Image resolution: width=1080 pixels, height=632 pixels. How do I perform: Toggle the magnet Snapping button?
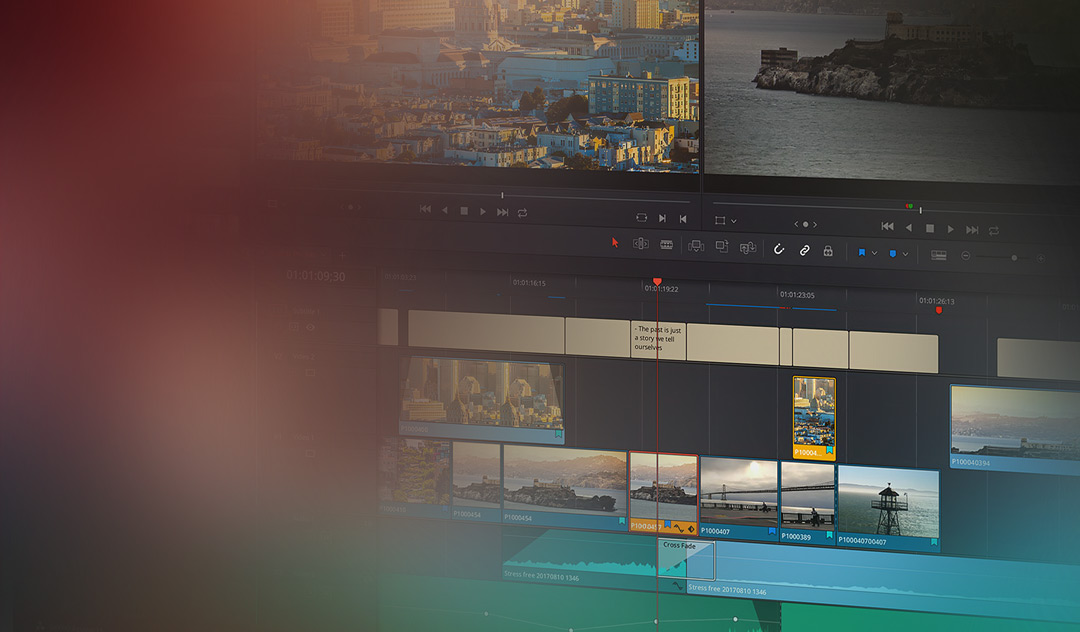coord(778,249)
